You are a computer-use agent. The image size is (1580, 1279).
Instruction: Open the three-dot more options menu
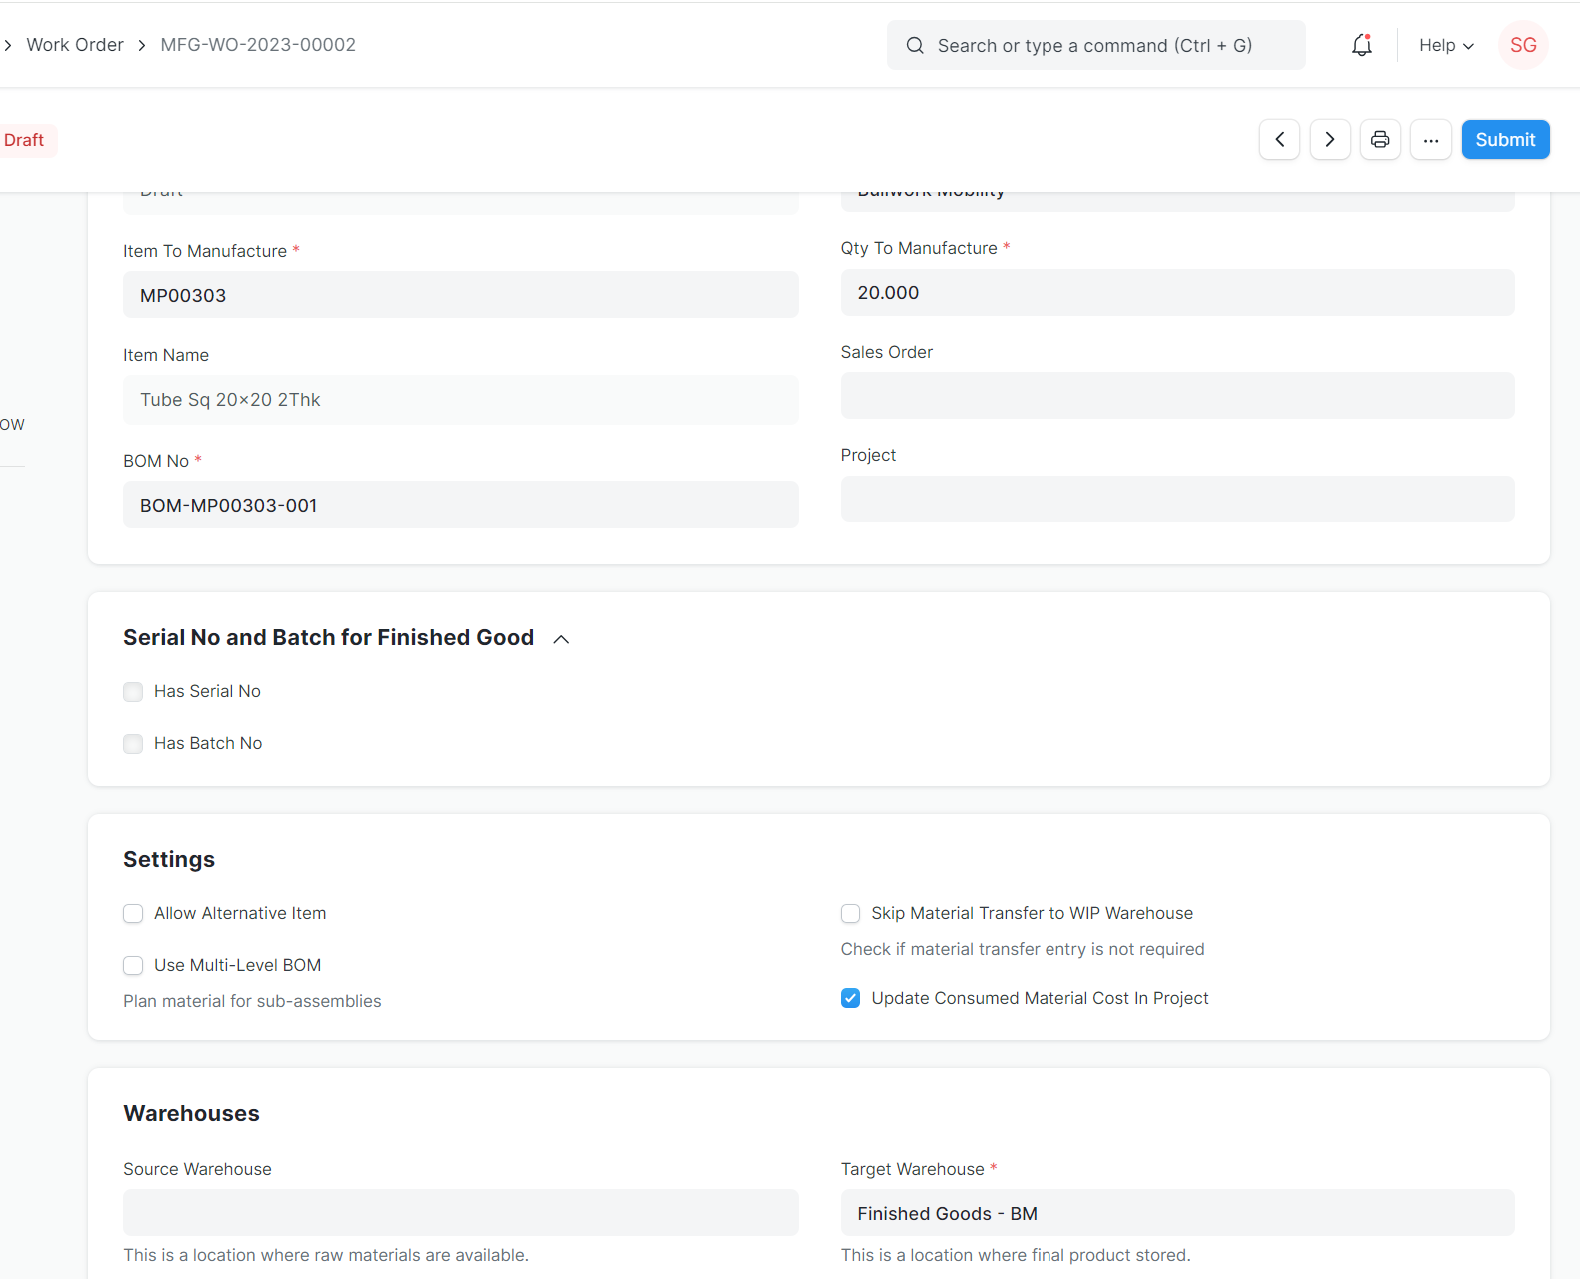[1431, 140]
